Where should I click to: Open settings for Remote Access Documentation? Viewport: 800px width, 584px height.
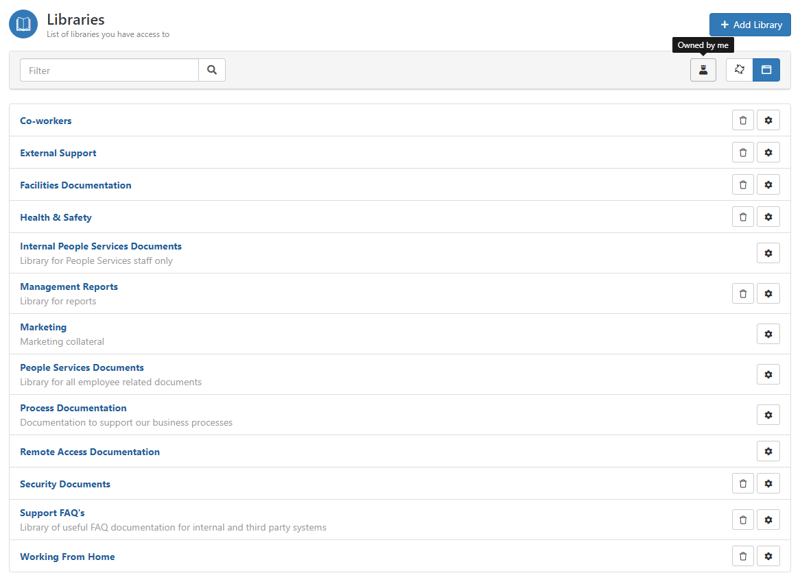coord(768,451)
